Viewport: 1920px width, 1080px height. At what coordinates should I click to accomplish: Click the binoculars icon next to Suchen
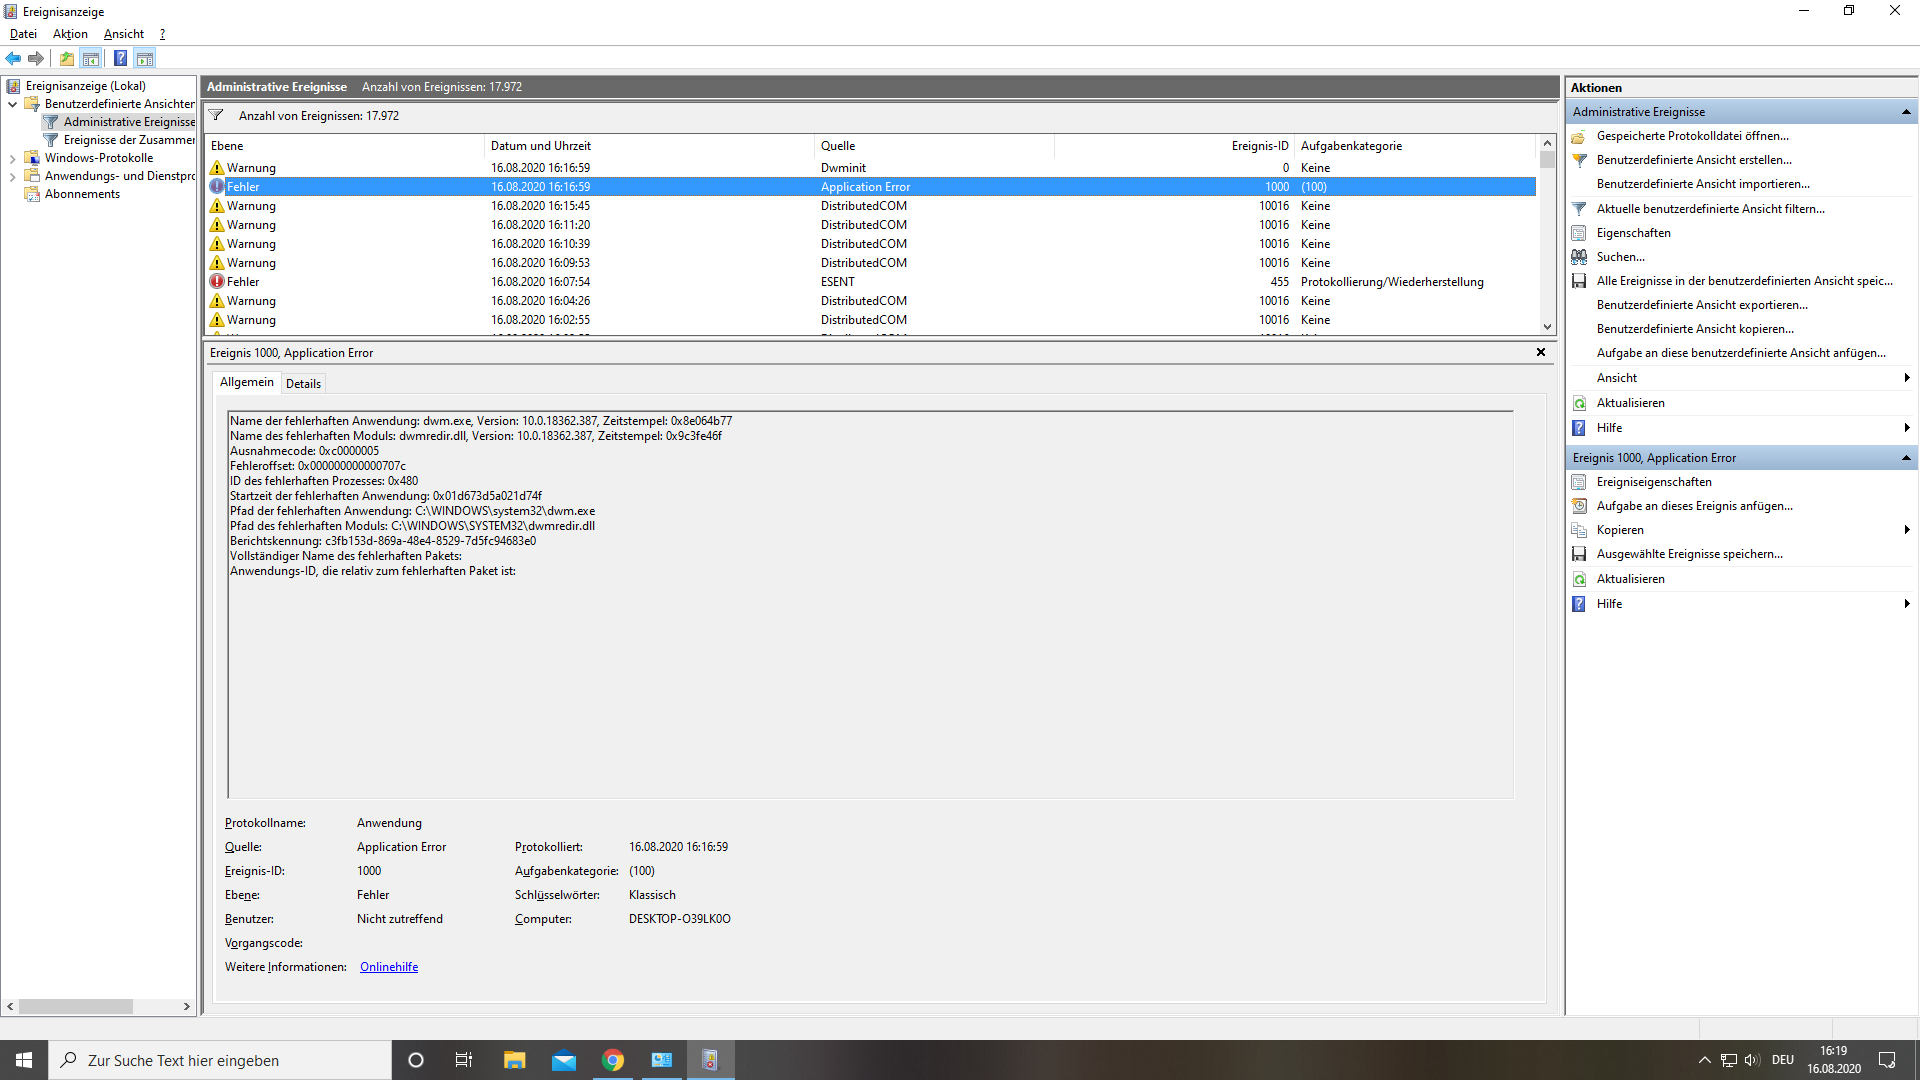[1579, 257]
